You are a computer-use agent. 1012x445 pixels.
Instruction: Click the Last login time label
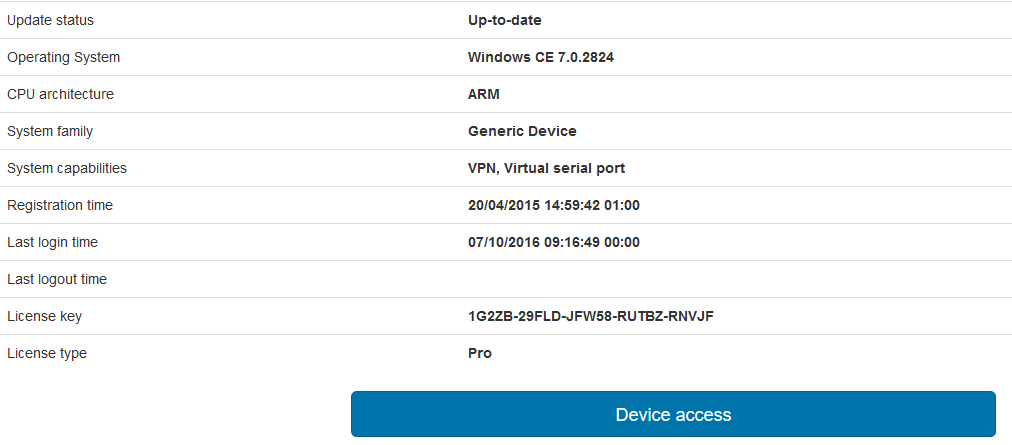click(52, 243)
